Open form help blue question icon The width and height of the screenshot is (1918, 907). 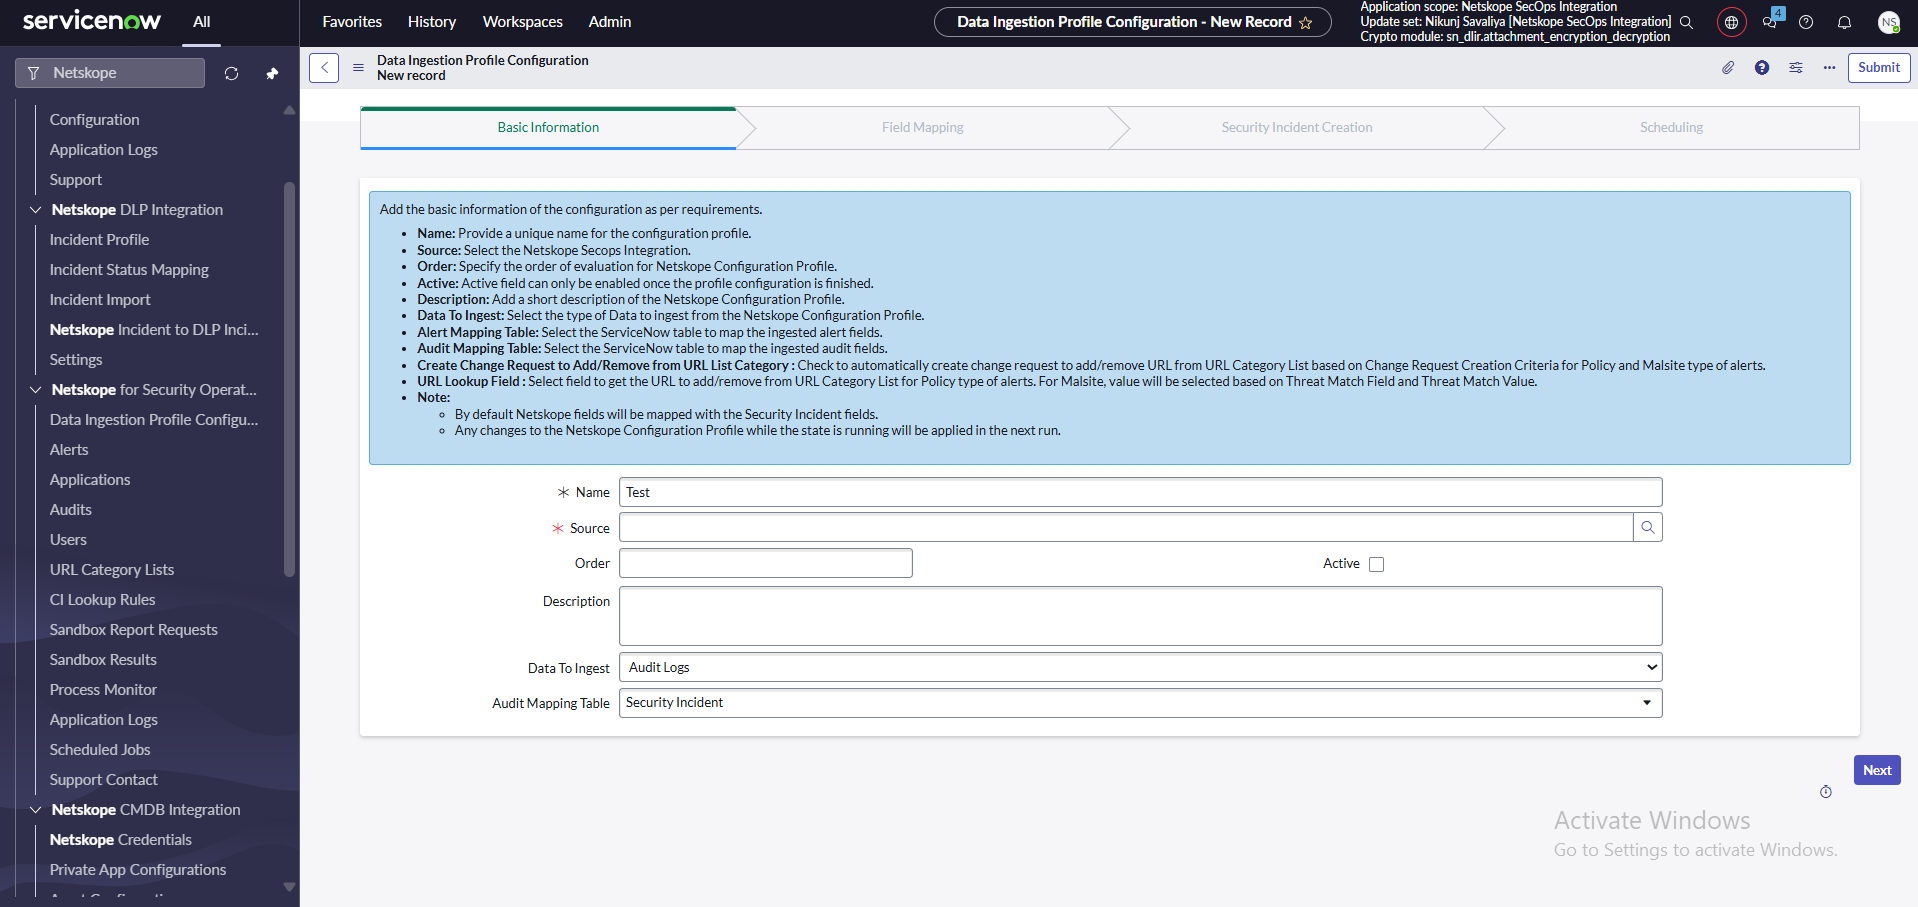click(1762, 68)
